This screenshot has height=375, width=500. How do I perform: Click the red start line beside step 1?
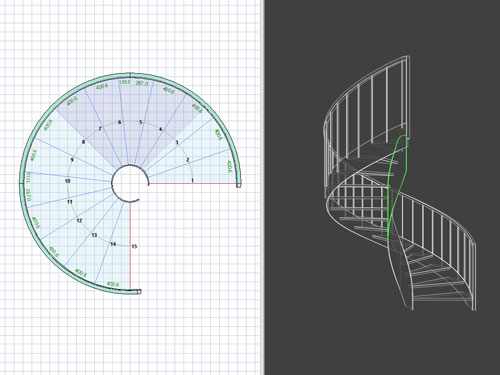point(193,183)
